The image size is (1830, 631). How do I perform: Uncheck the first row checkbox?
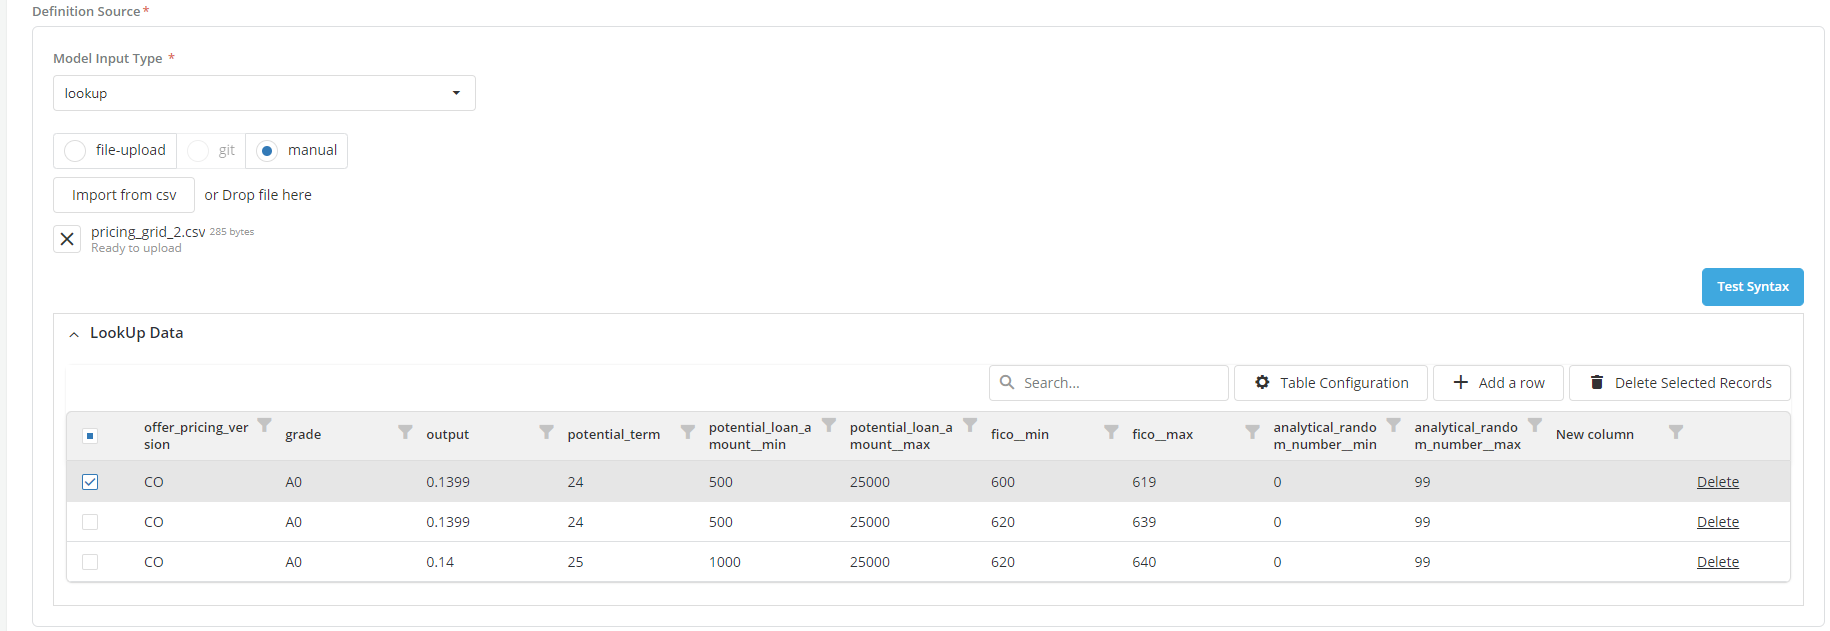pos(90,482)
